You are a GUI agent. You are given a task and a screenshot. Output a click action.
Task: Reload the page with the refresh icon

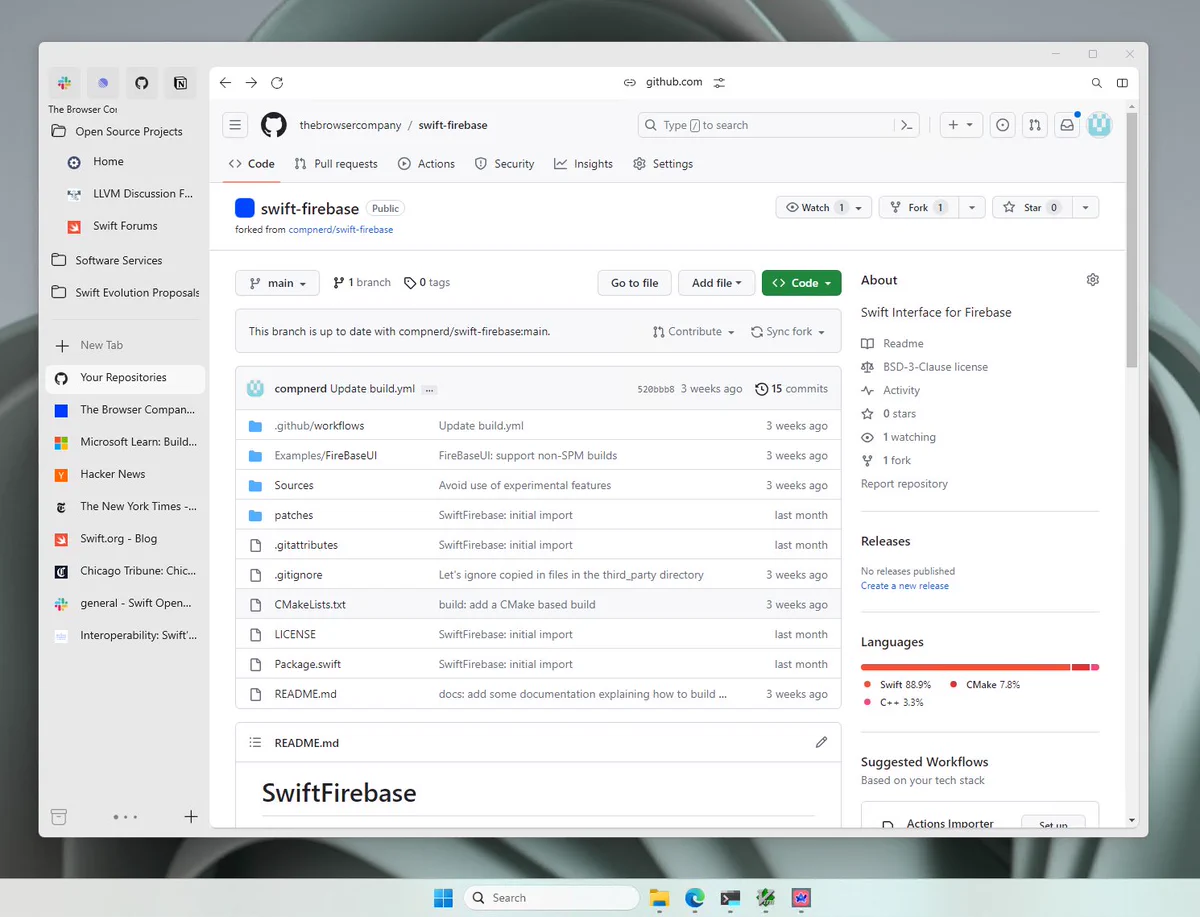pyautogui.click(x=277, y=83)
